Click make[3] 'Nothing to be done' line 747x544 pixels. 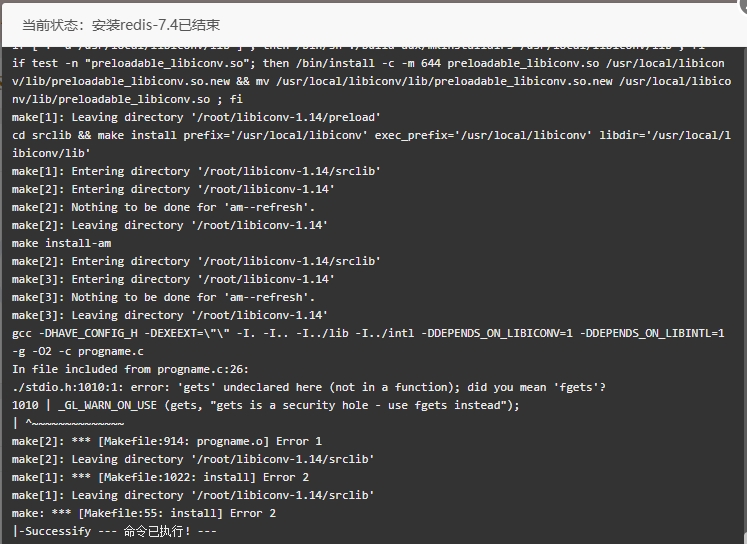coord(163,297)
